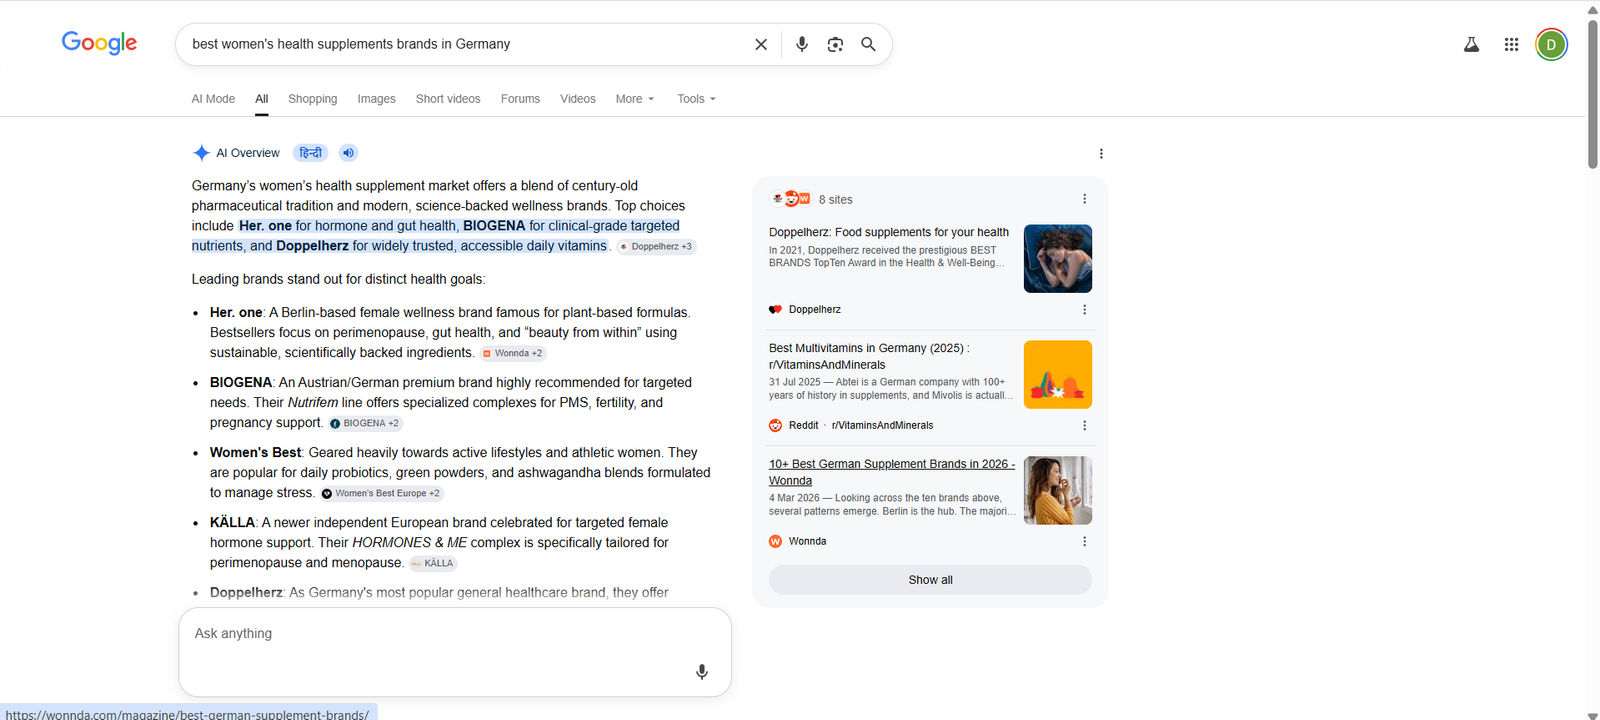
Task: Listen to AI Overview speaker icon
Action: tap(348, 153)
